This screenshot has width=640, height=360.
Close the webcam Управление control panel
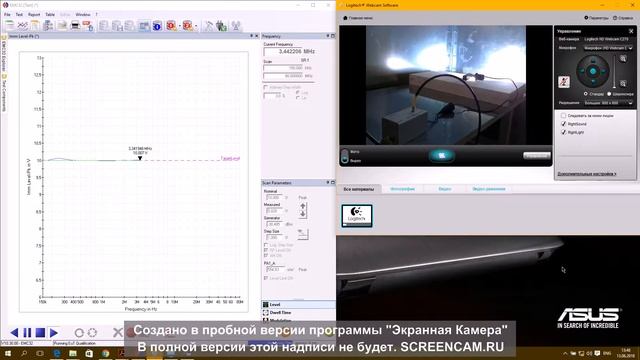tap(631, 31)
